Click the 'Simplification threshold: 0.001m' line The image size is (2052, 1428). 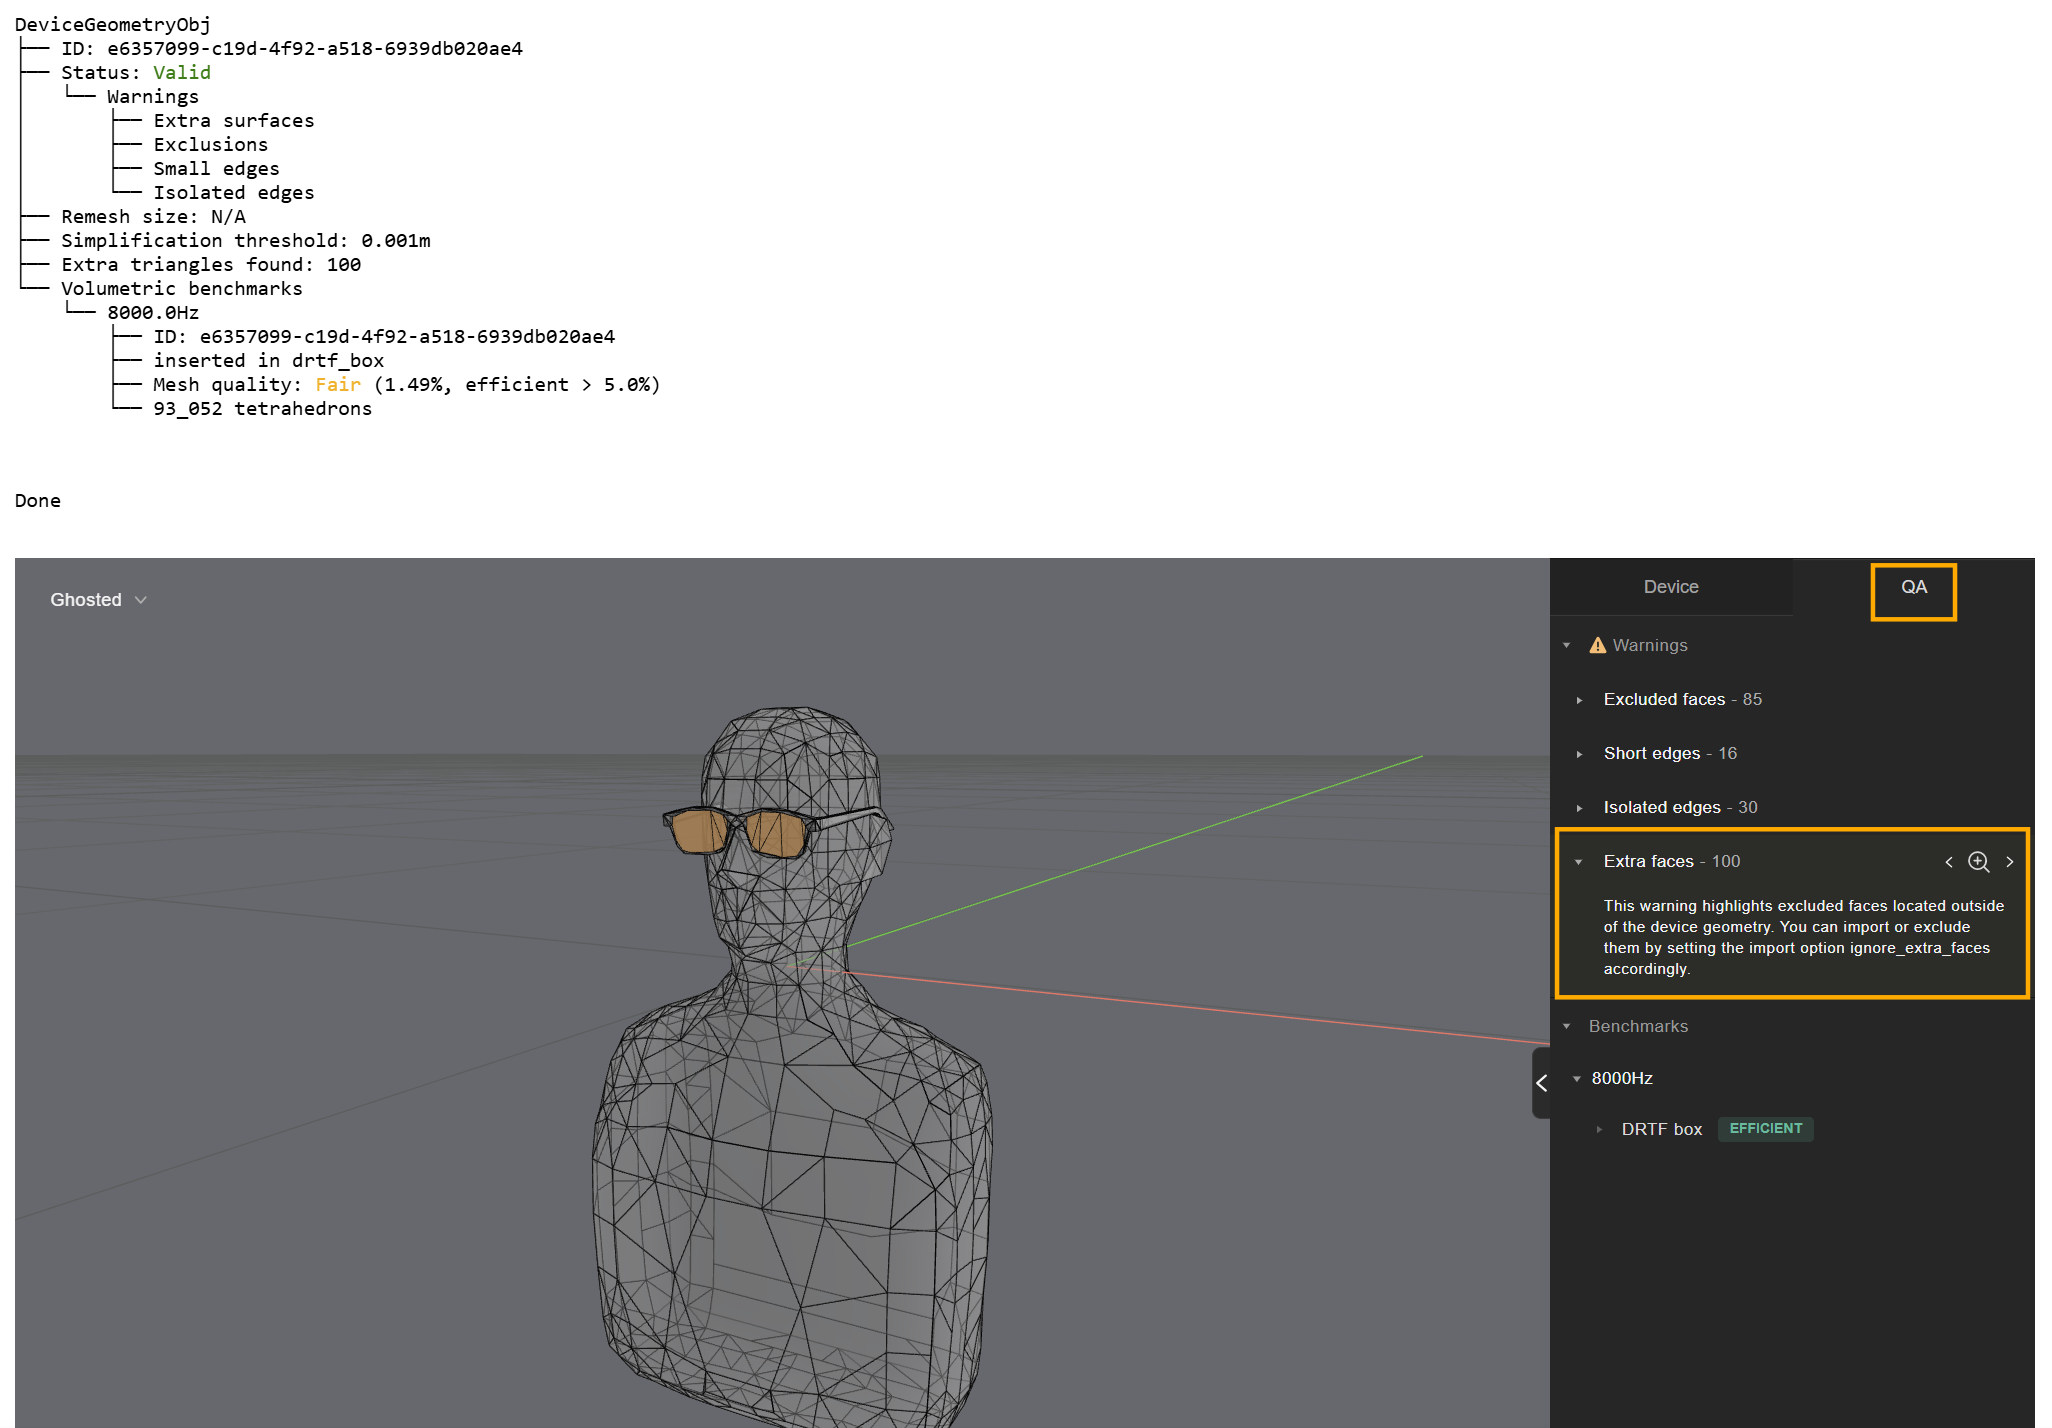coord(246,241)
